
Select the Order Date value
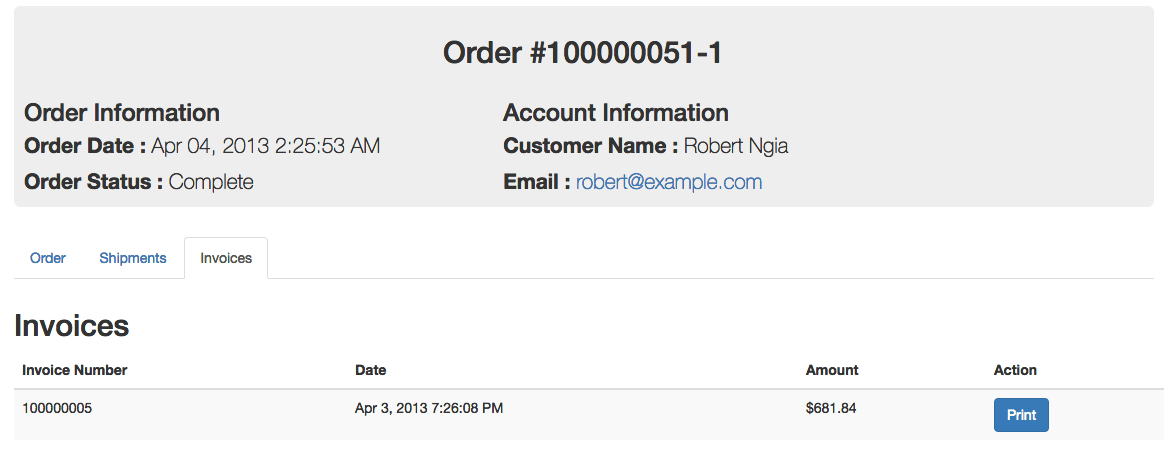(265, 146)
